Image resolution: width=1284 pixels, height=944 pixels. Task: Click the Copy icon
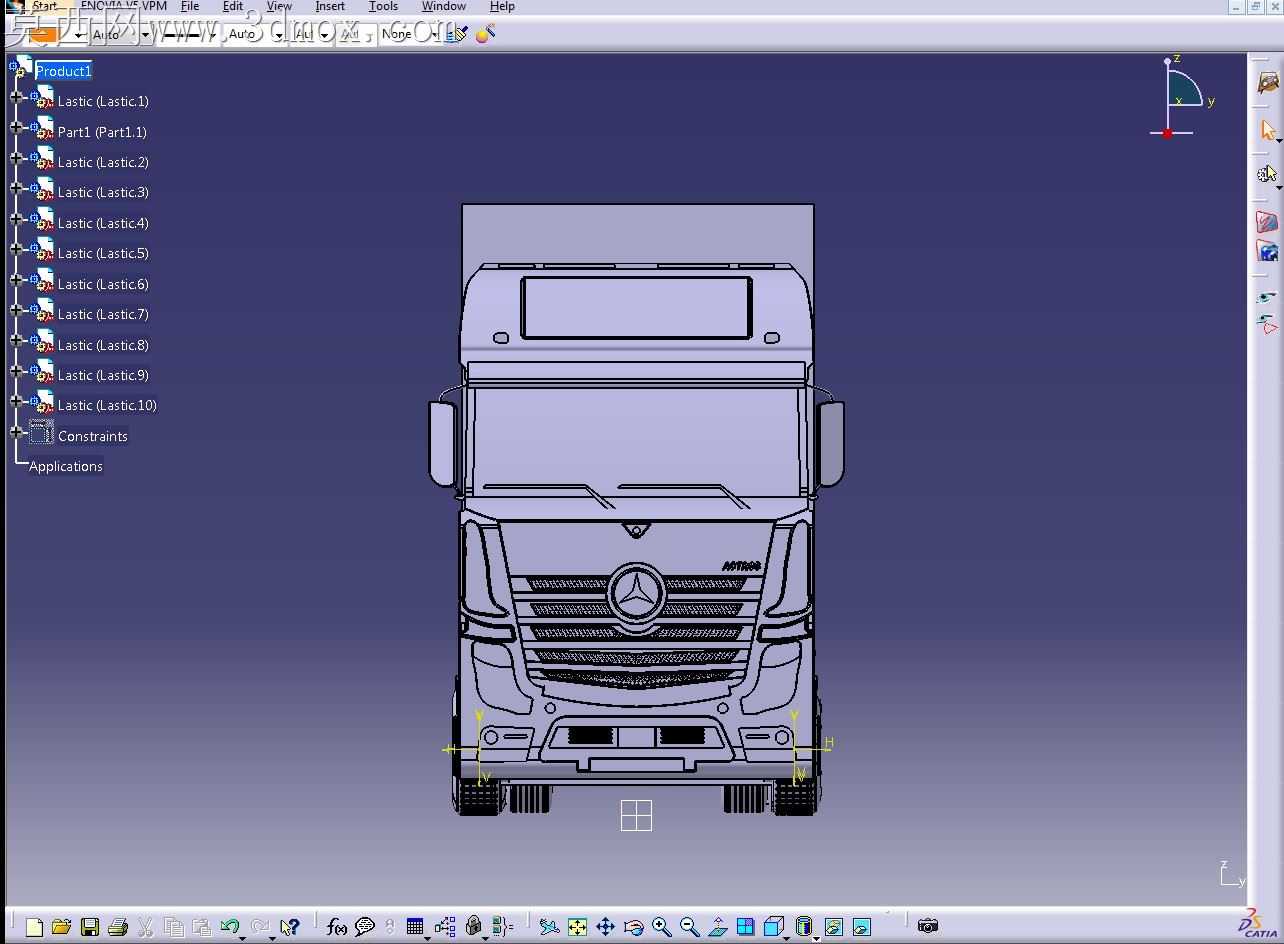pos(173,927)
